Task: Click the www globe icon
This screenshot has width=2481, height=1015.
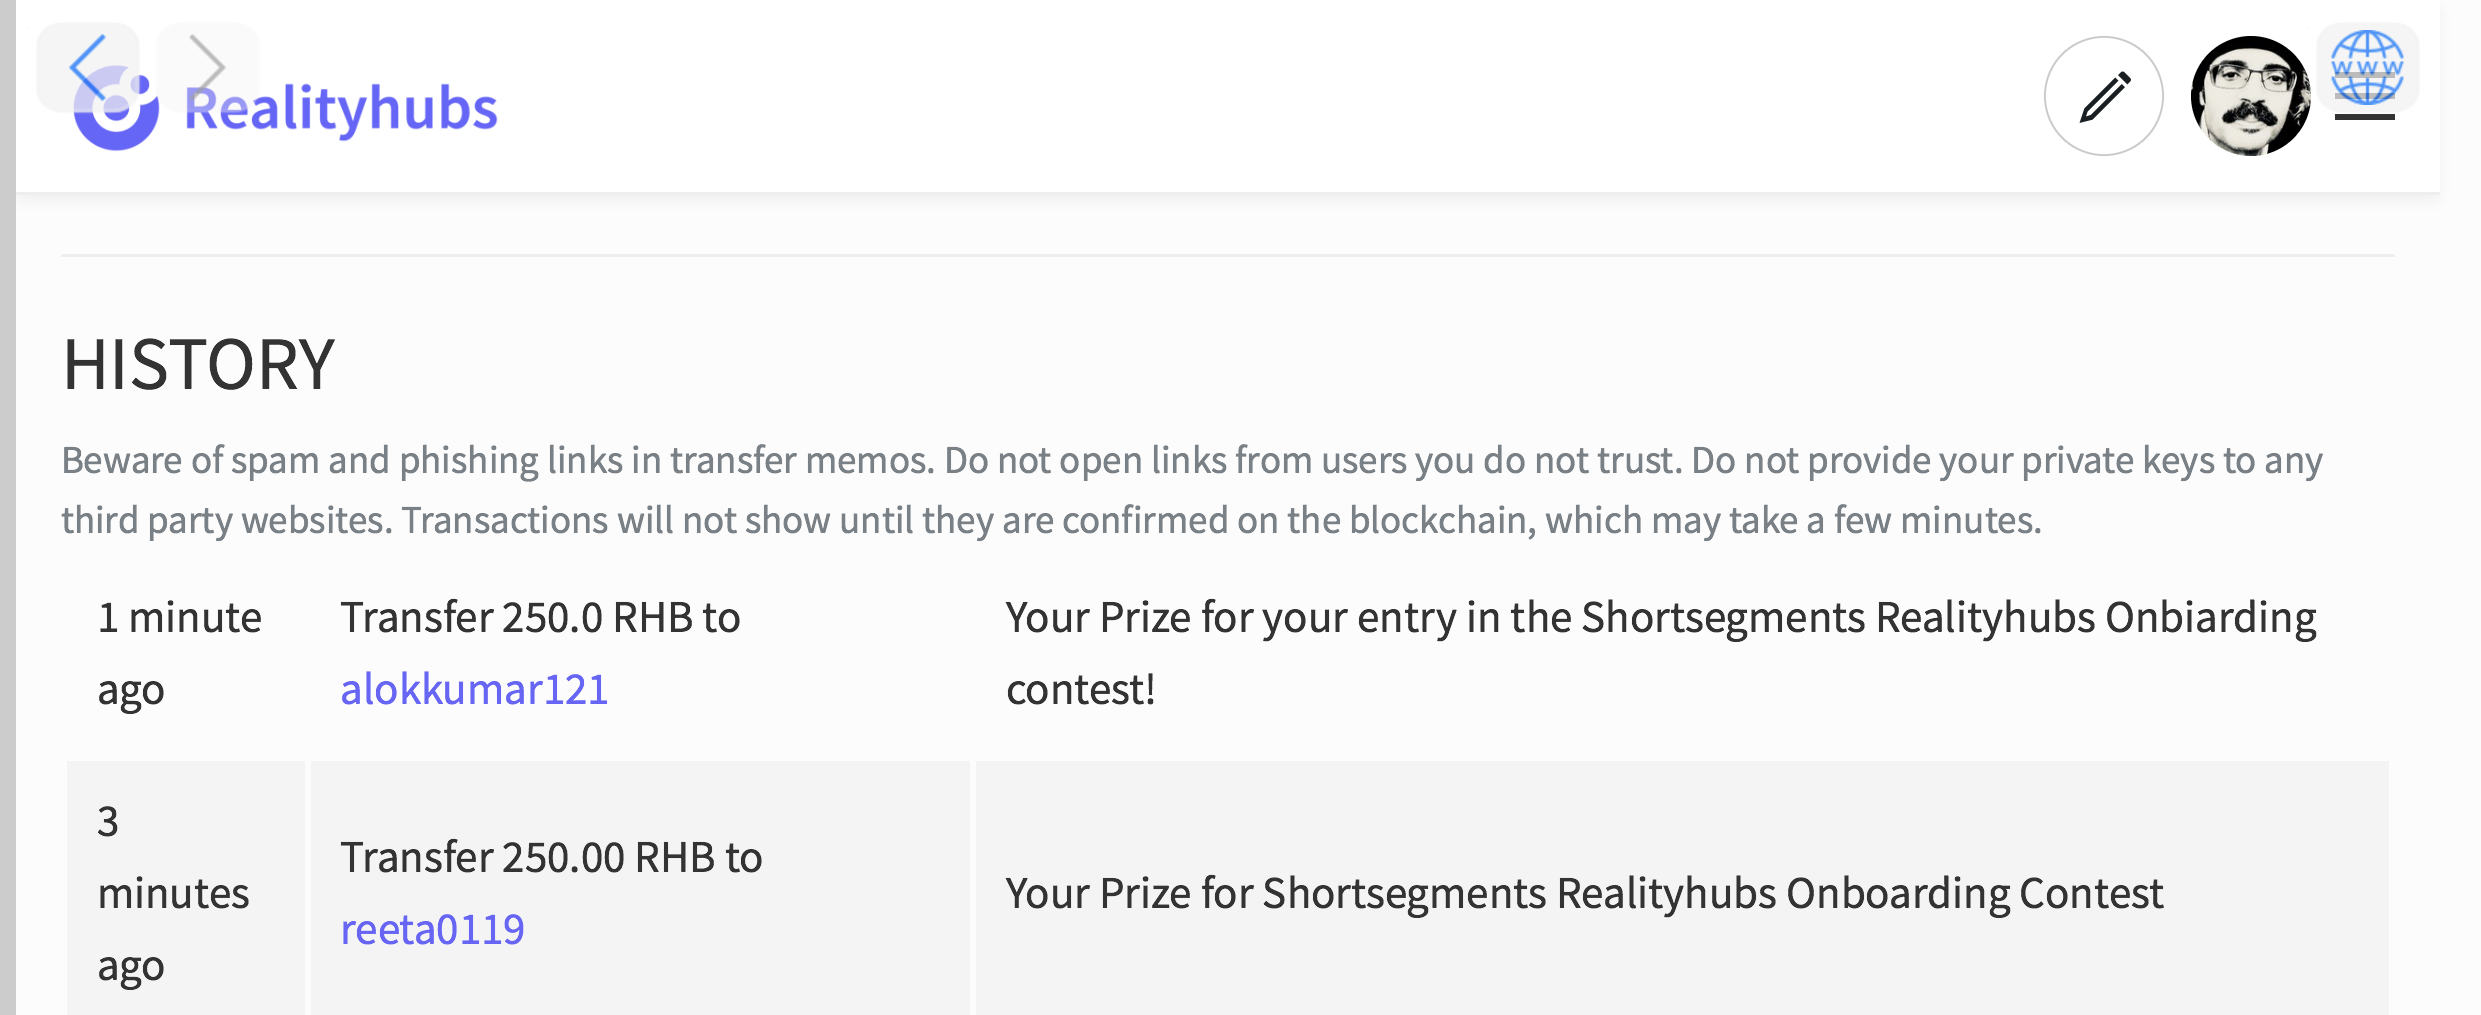Action: 2367,67
